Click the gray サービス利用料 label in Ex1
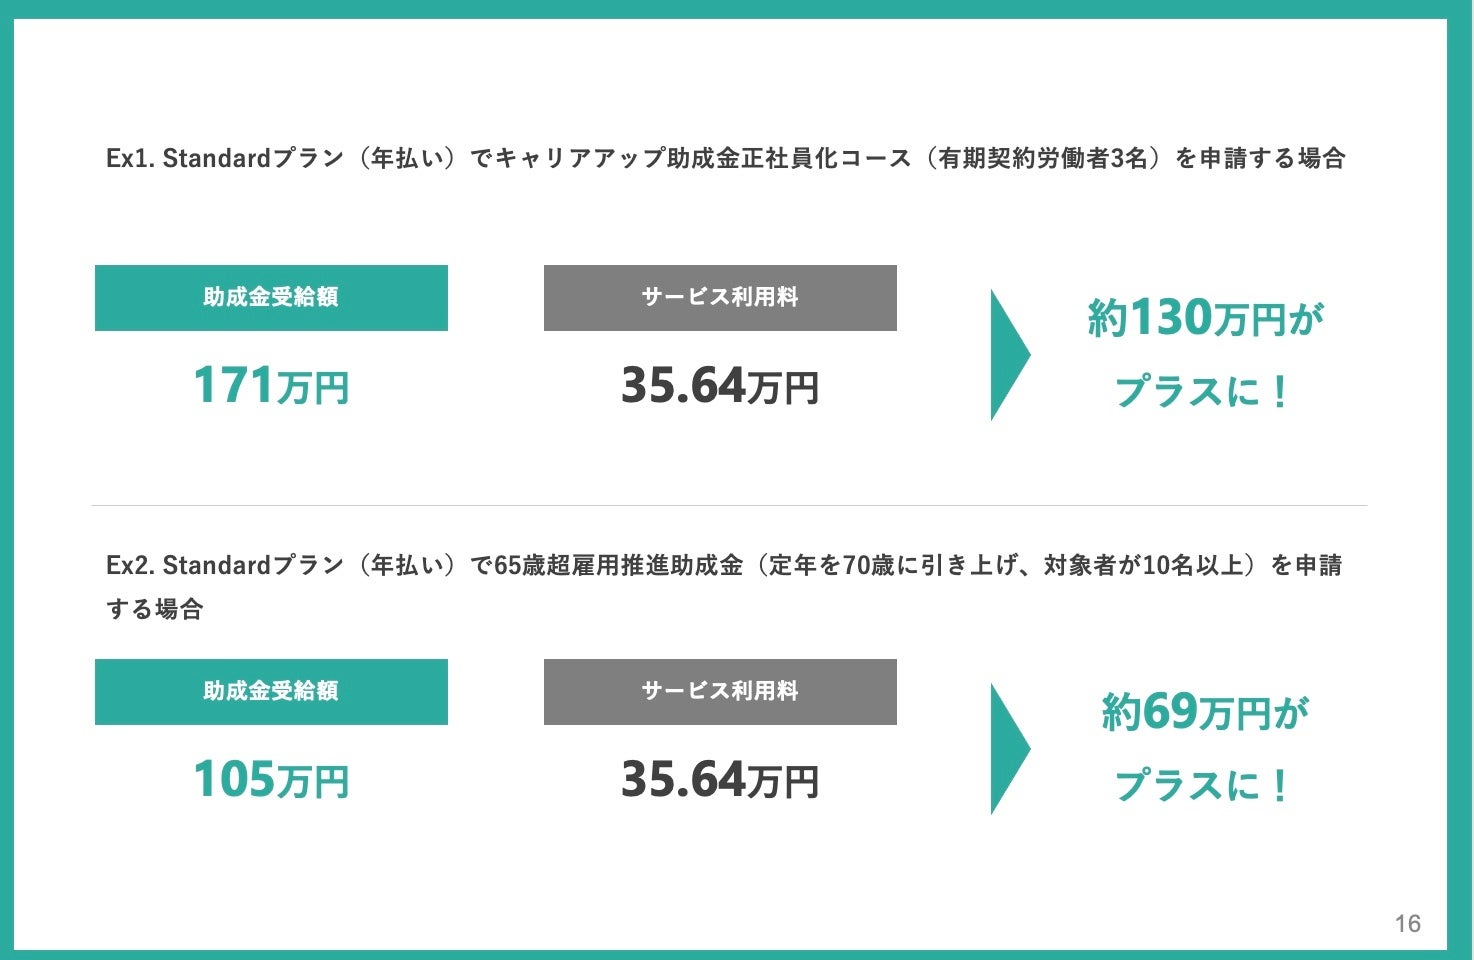The width and height of the screenshot is (1474, 960). 720,298
